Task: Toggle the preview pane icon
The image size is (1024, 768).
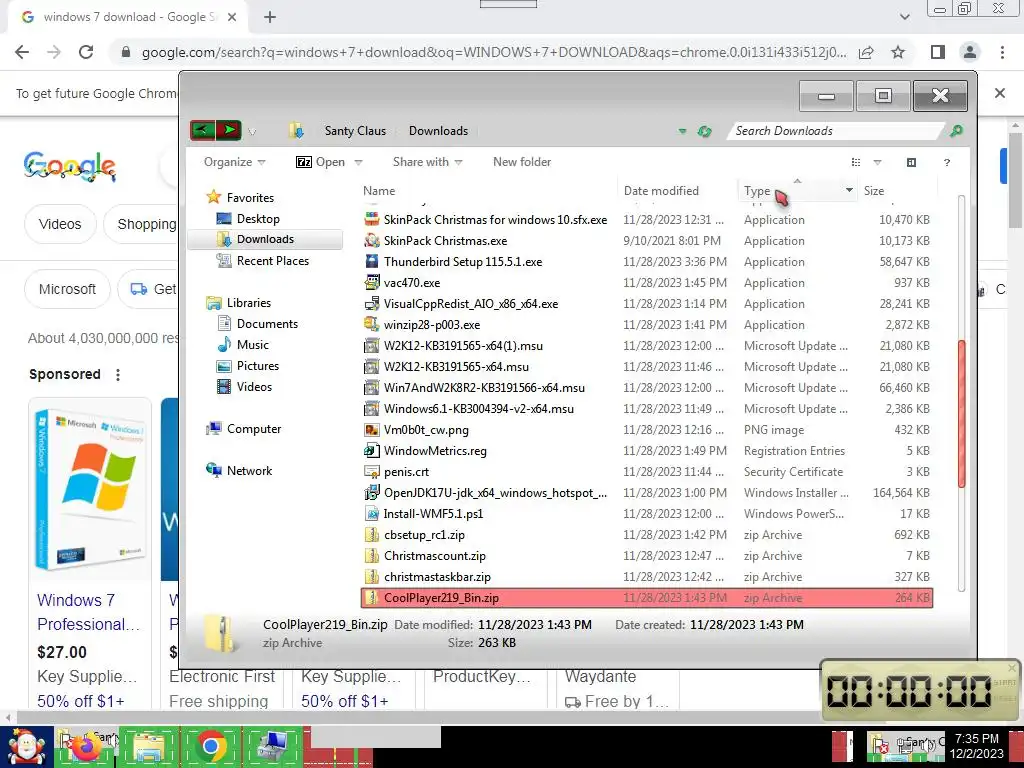Action: tap(911, 163)
